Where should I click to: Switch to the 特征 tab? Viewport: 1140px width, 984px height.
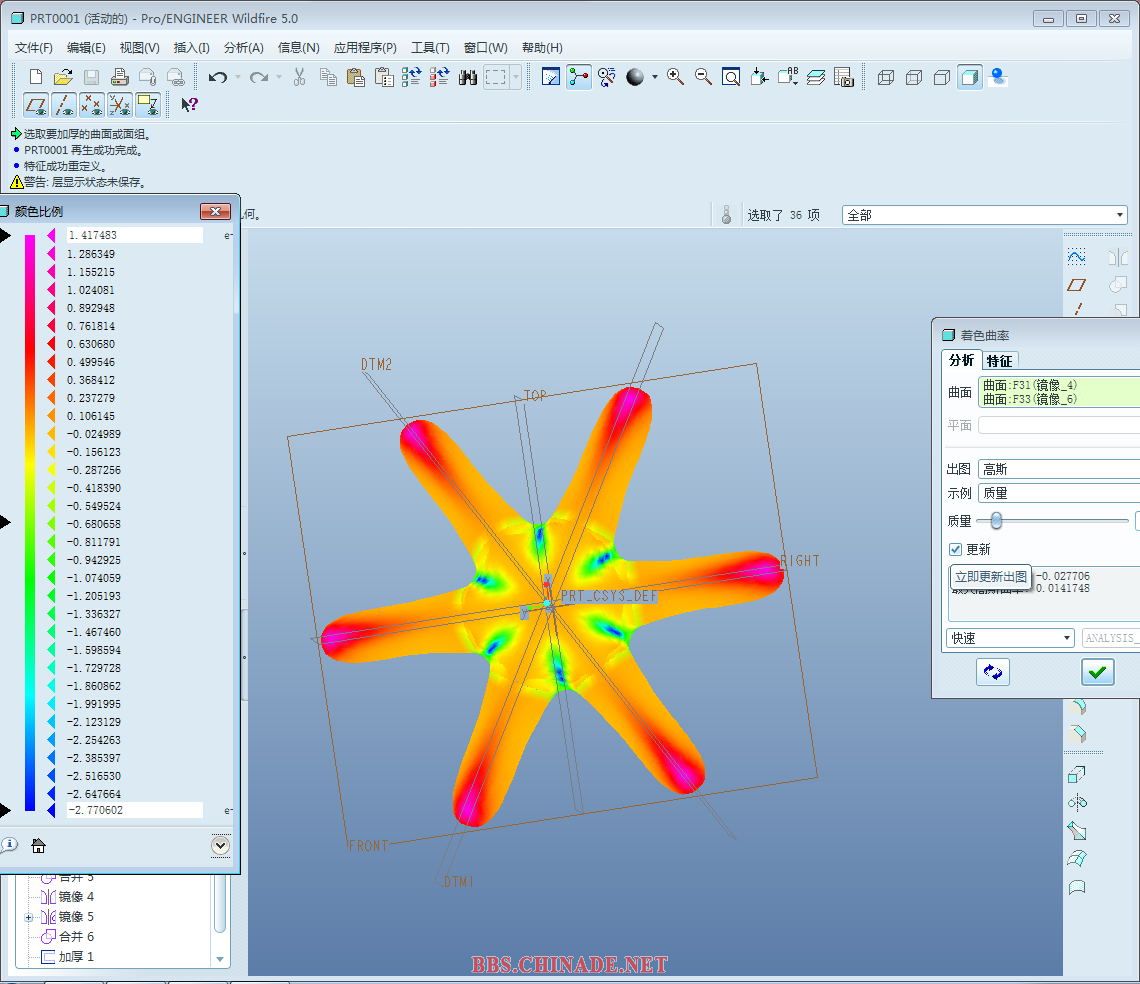(x=999, y=361)
